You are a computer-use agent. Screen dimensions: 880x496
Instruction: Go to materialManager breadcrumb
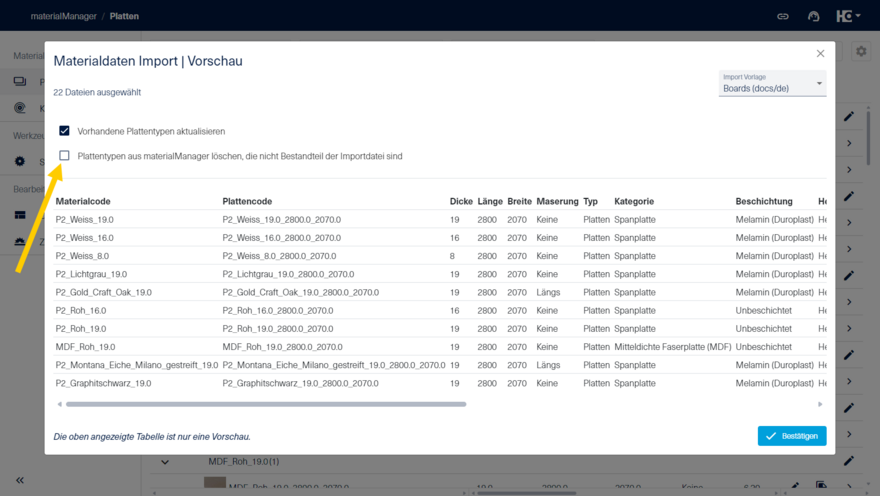pyautogui.click(x=64, y=16)
